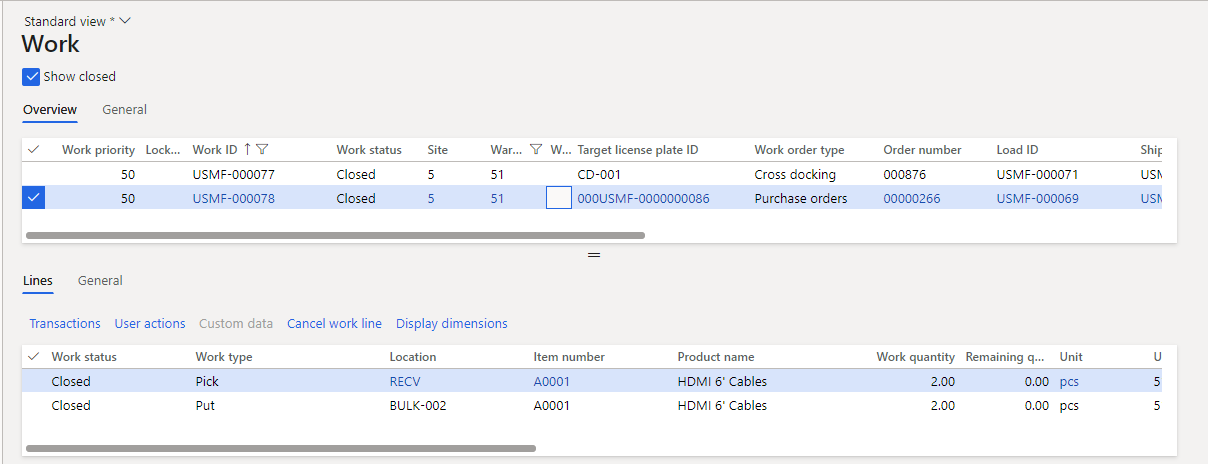Open Transactions for the work line
Viewport: 1208px width, 464px height.
click(x=65, y=323)
